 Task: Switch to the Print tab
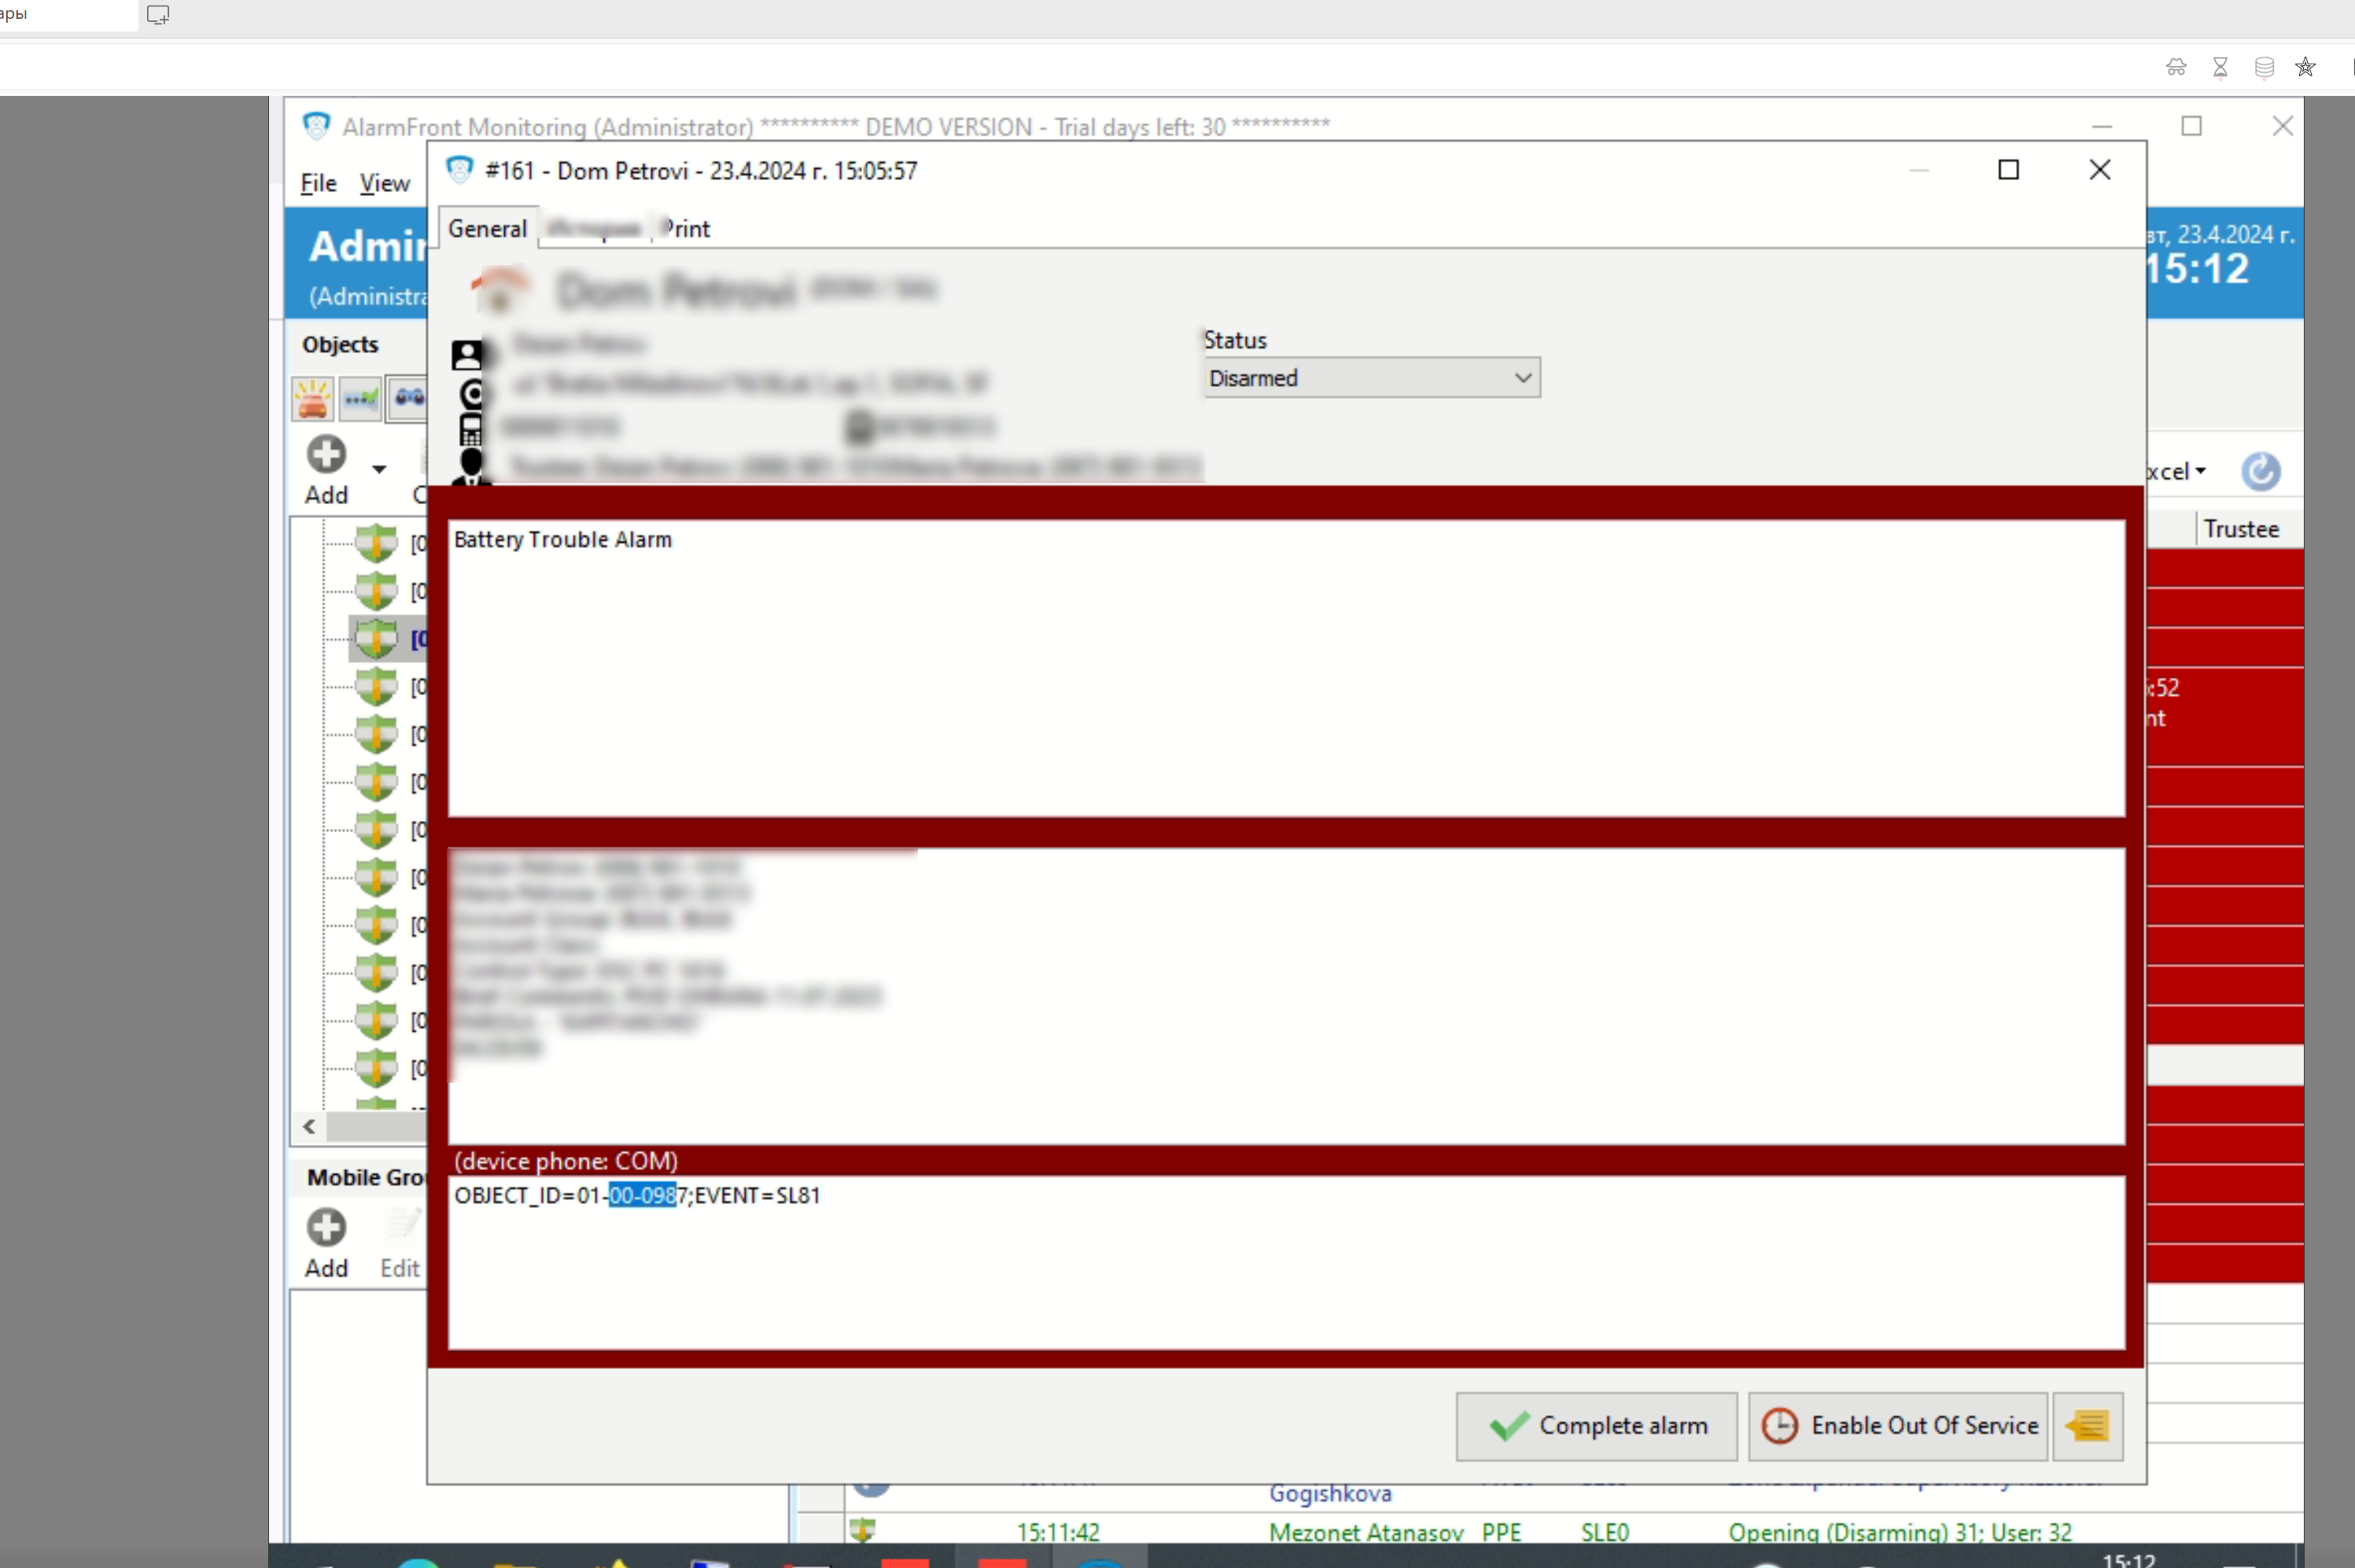pos(686,229)
